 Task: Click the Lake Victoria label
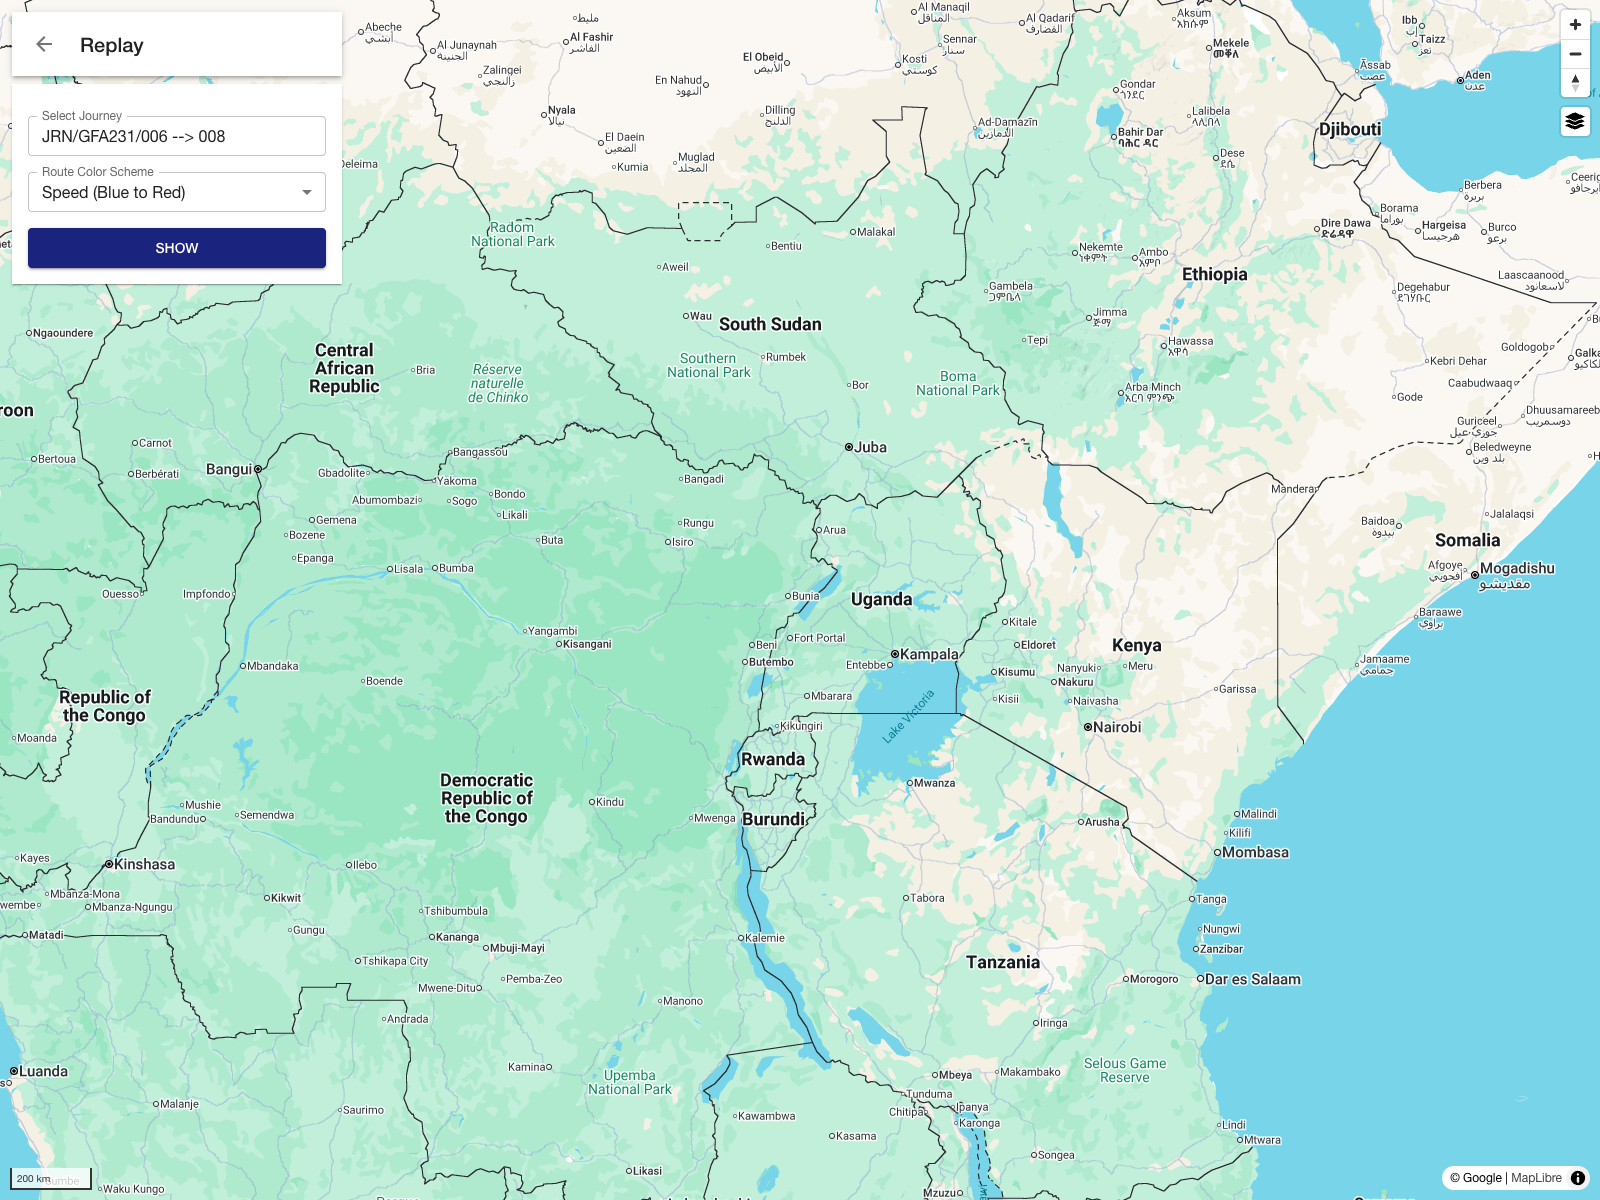pos(908,716)
